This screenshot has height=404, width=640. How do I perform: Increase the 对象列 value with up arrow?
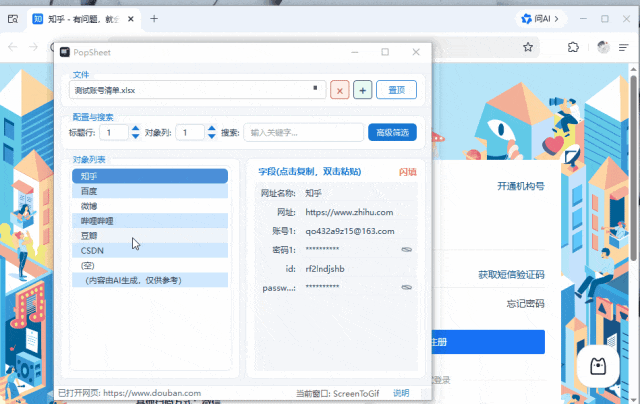[x=211, y=129]
